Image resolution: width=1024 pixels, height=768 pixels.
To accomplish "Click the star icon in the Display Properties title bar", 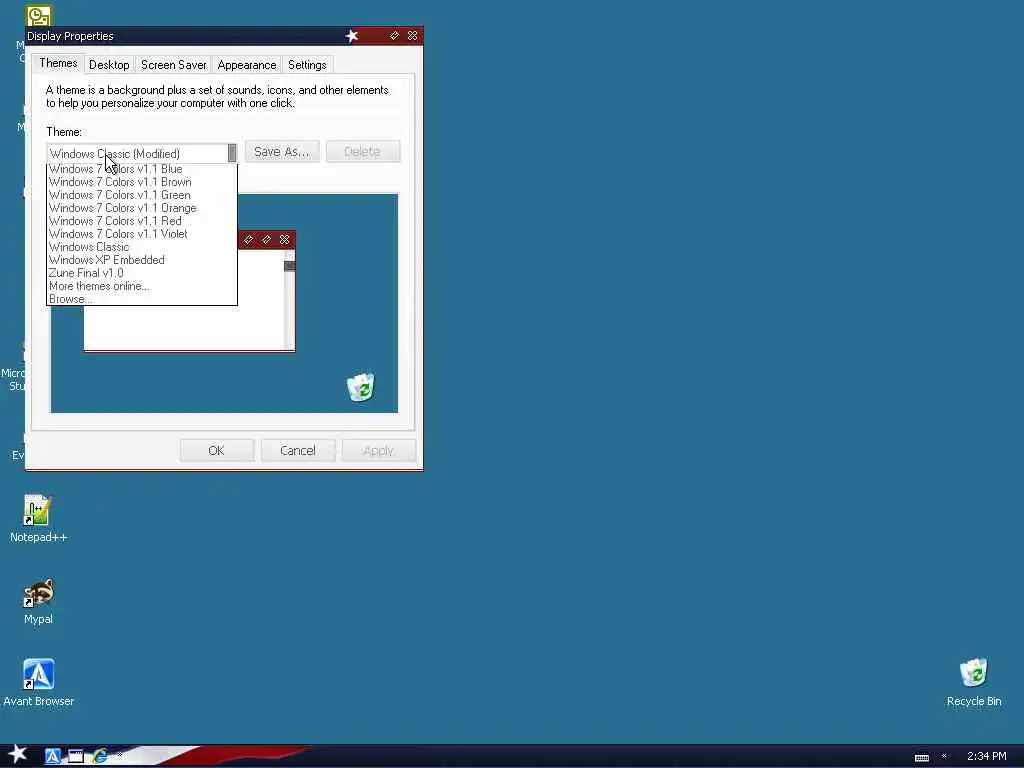I will (352, 36).
